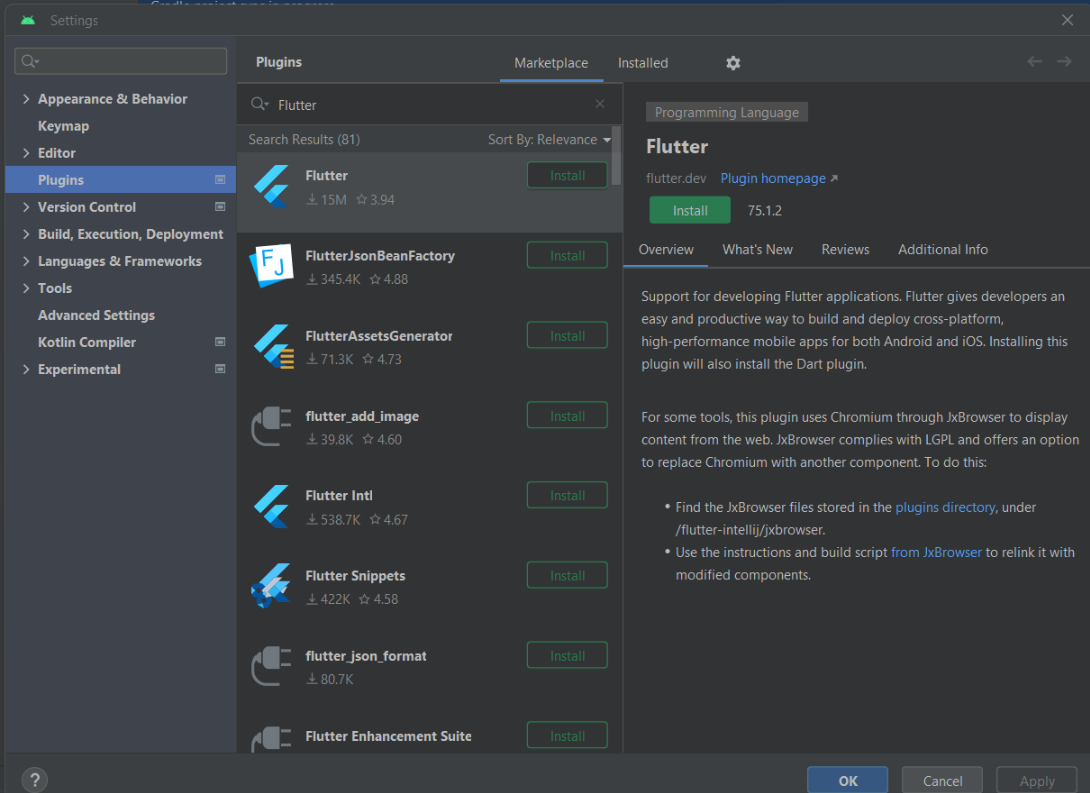Click the plugin list vertical scrollbar
This screenshot has width=1090, height=793.
(x=616, y=155)
